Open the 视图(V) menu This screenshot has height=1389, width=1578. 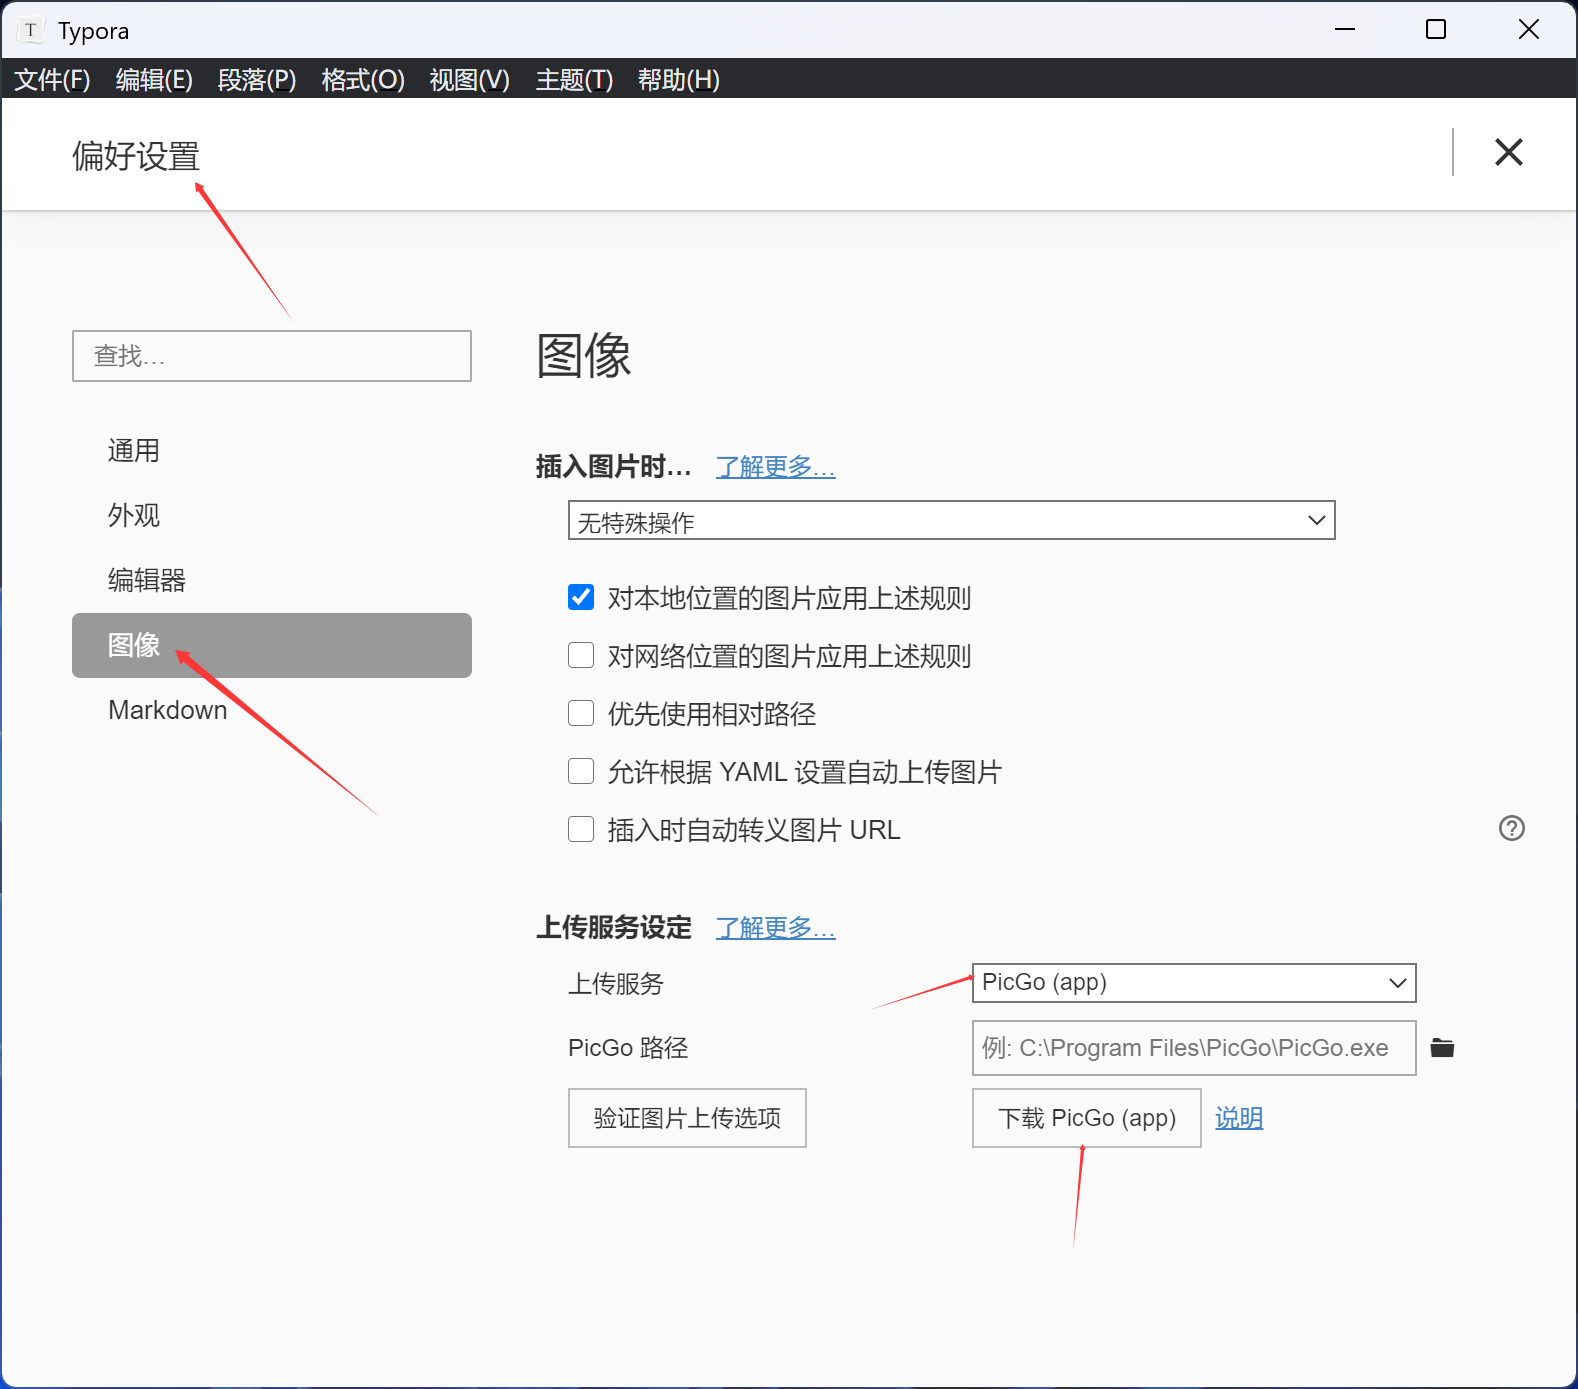click(470, 79)
